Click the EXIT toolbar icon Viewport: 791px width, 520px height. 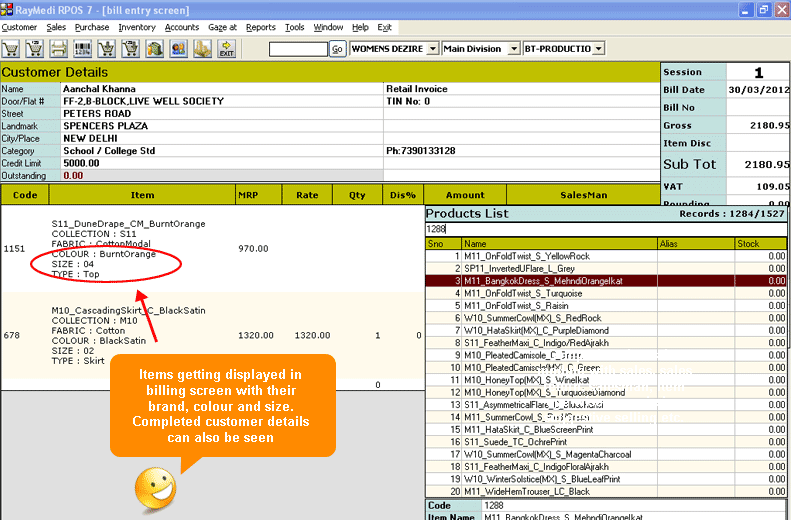(227, 49)
